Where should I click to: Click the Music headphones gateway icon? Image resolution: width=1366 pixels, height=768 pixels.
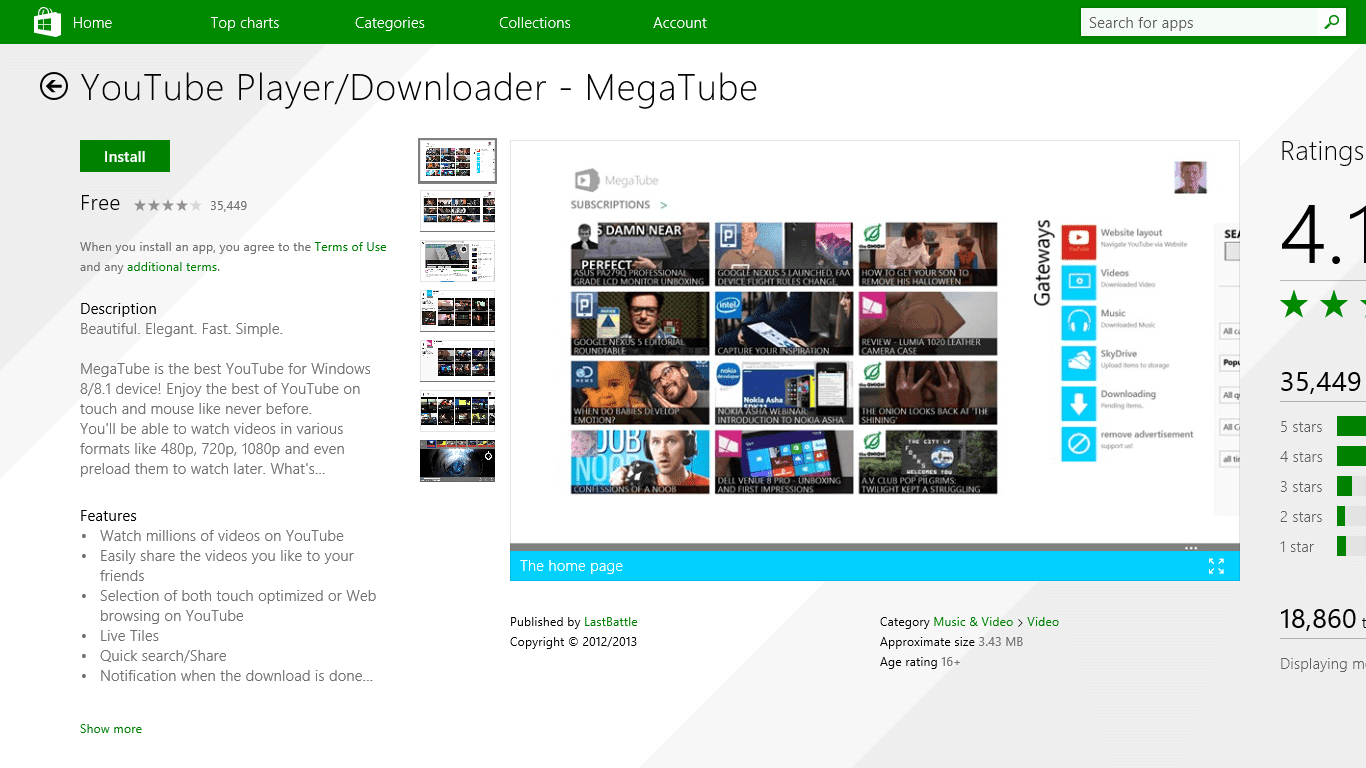tap(1079, 322)
